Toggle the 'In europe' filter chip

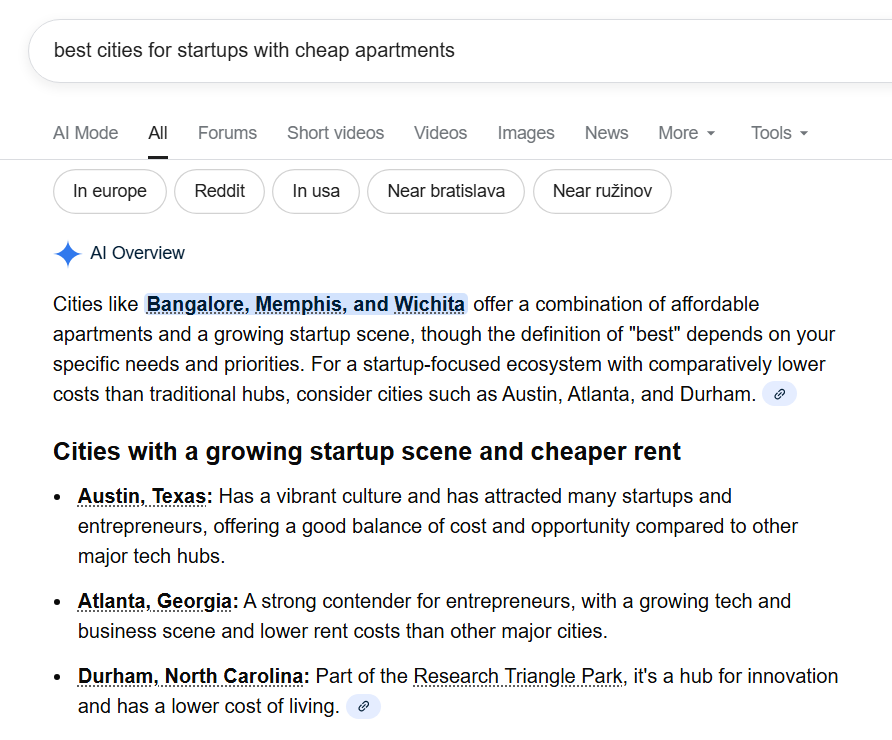[109, 191]
